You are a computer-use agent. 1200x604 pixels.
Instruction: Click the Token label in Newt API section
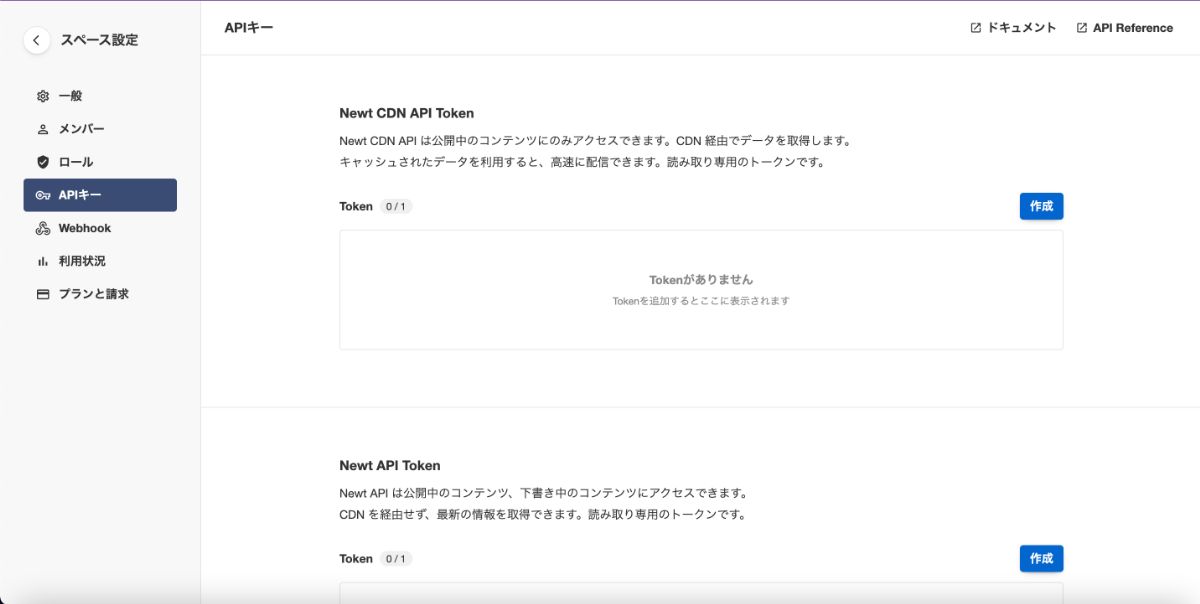(x=356, y=558)
